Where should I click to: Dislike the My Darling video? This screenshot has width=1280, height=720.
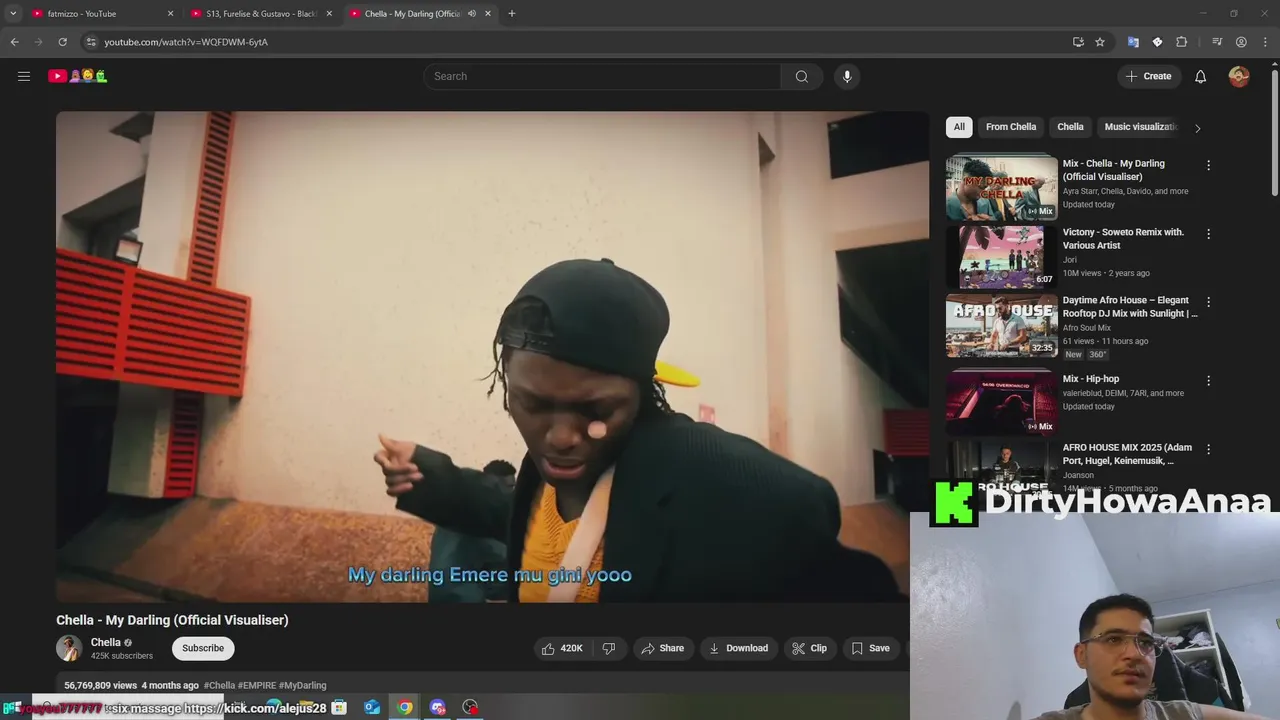609,648
